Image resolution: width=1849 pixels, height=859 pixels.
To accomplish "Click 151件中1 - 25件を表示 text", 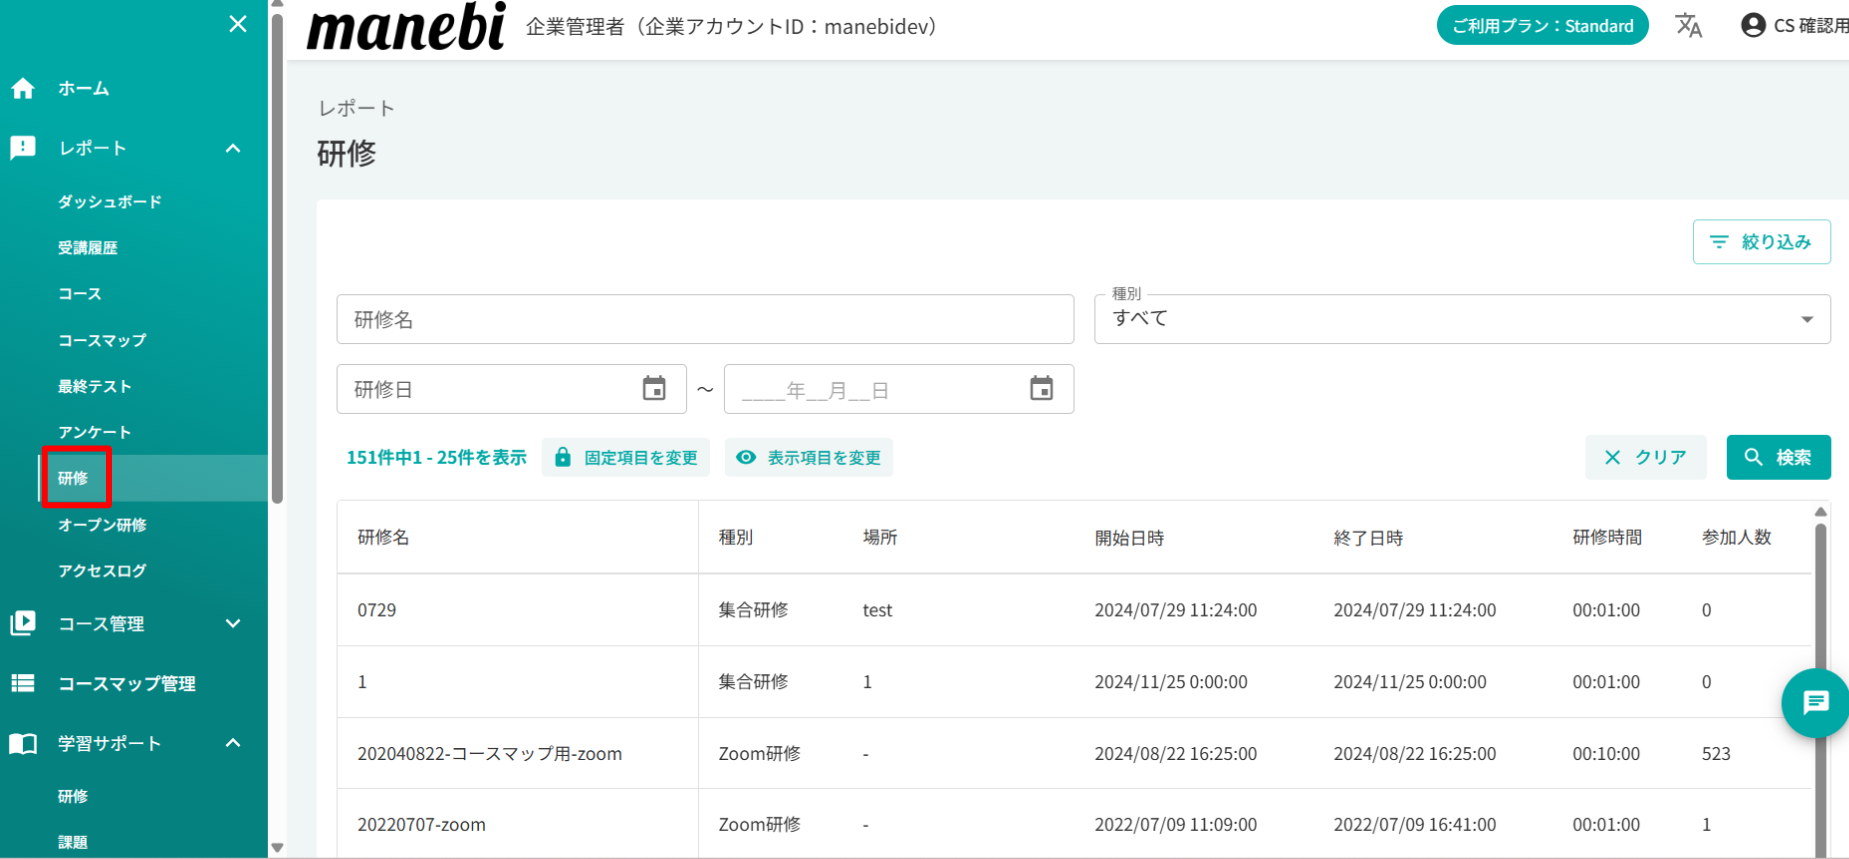I will (436, 457).
